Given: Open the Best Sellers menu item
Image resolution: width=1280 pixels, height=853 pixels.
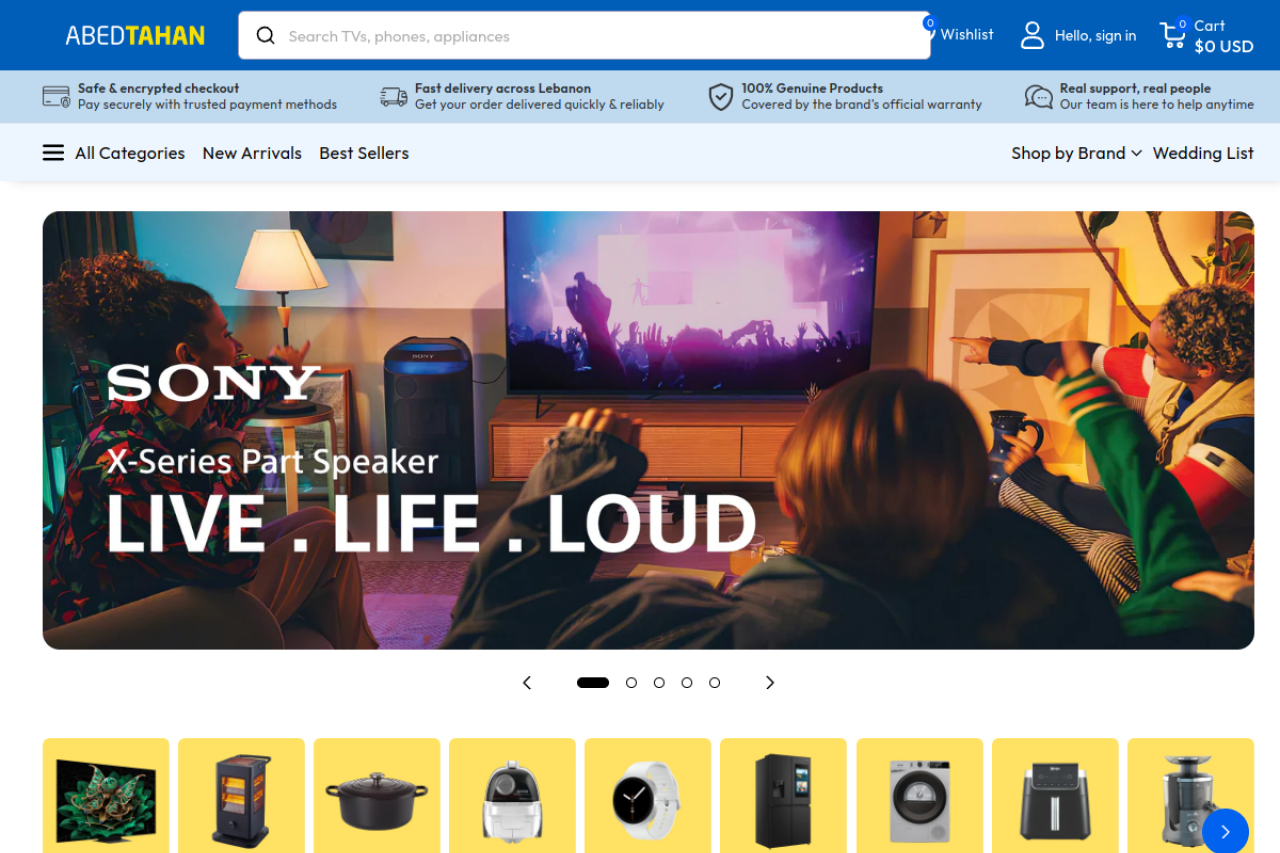Looking at the screenshot, I should 364,153.
